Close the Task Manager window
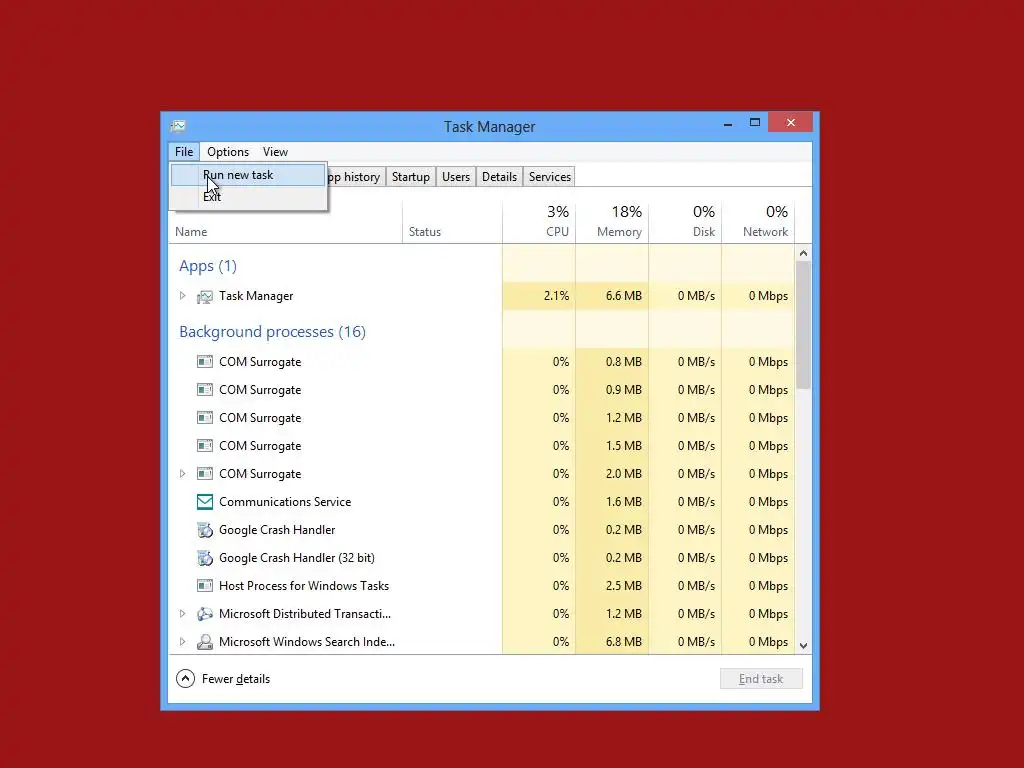 point(790,123)
